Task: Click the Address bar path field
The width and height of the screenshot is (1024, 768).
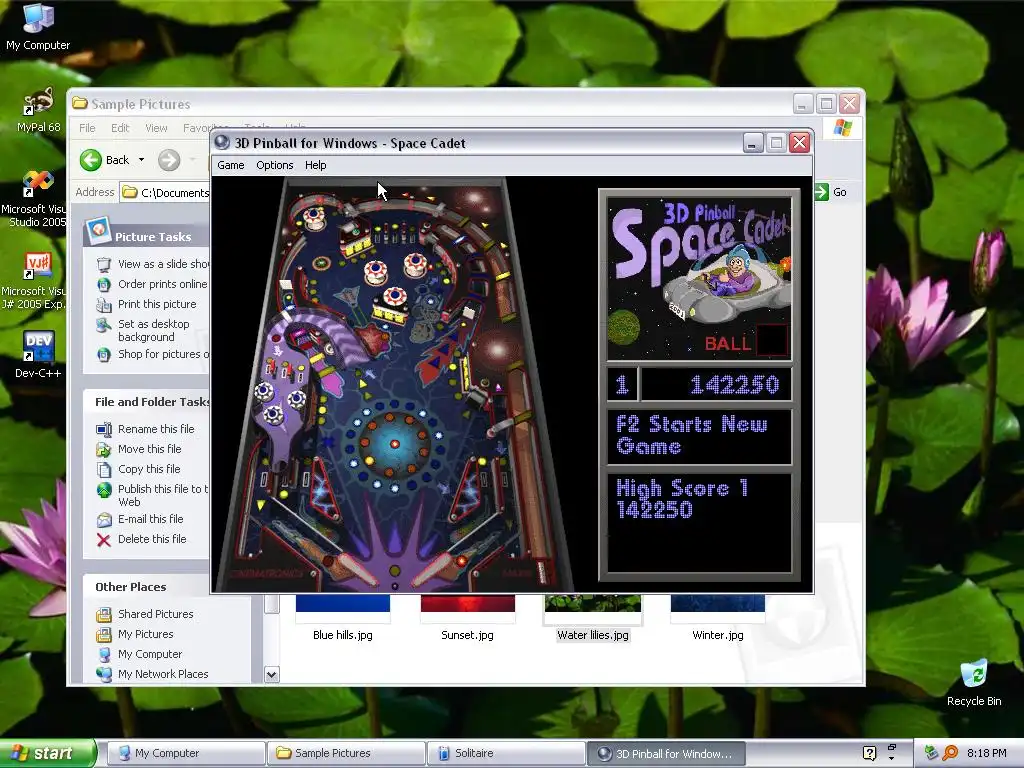Action: click(x=165, y=192)
